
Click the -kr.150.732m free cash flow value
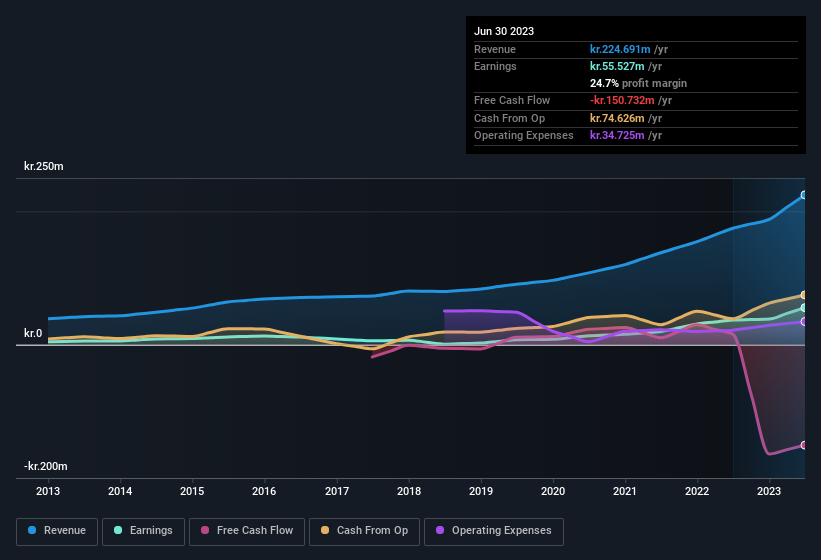pos(622,100)
